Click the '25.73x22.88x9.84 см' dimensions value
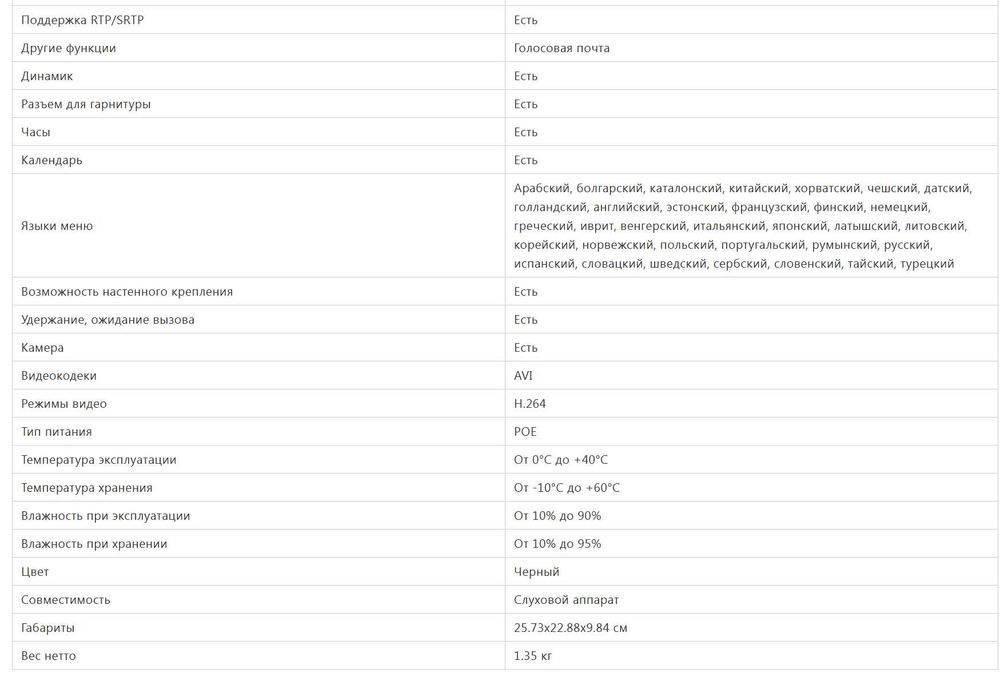The image size is (1000, 676). [x=571, y=628]
